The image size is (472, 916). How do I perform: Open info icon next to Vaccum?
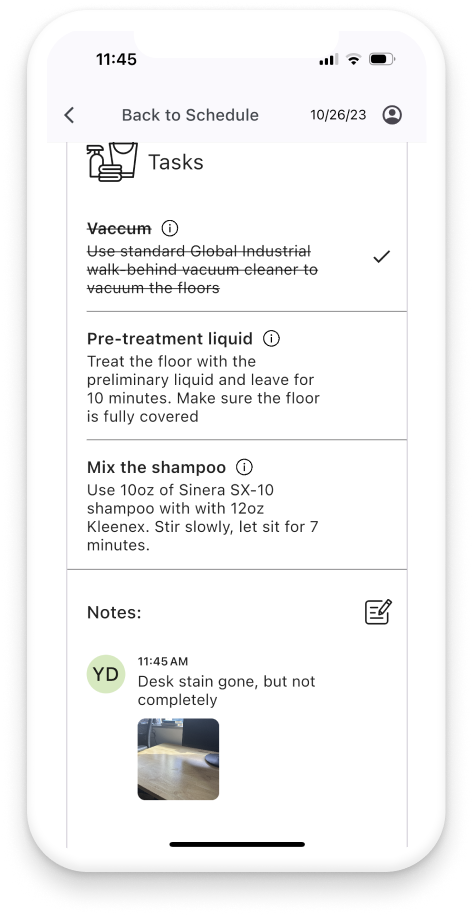(x=169, y=228)
